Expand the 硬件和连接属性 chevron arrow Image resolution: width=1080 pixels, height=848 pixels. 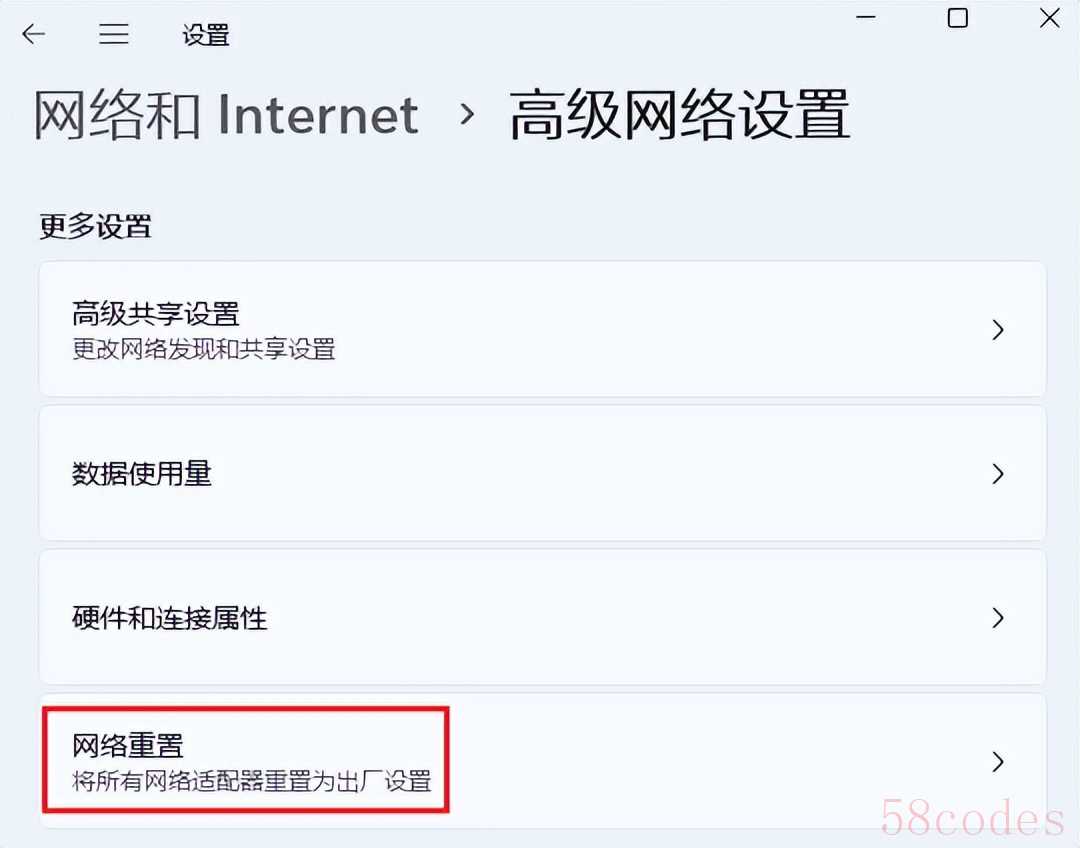point(997,618)
